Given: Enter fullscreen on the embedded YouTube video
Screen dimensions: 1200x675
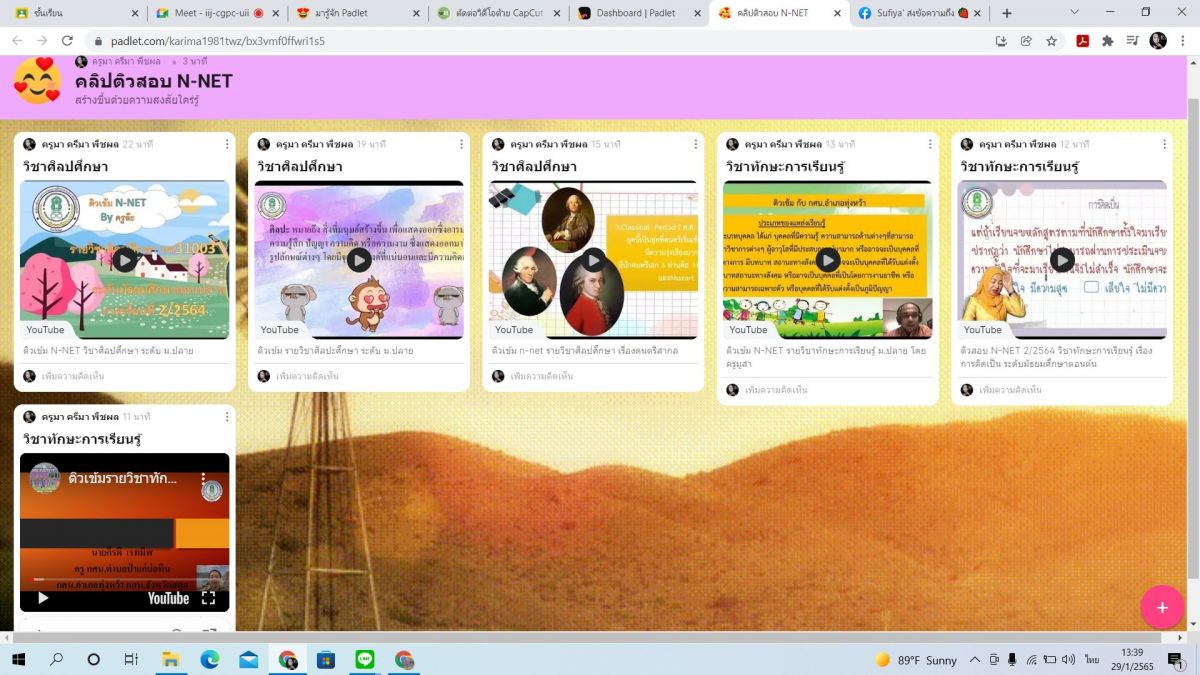Looking at the screenshot, I should coord(208,598).
